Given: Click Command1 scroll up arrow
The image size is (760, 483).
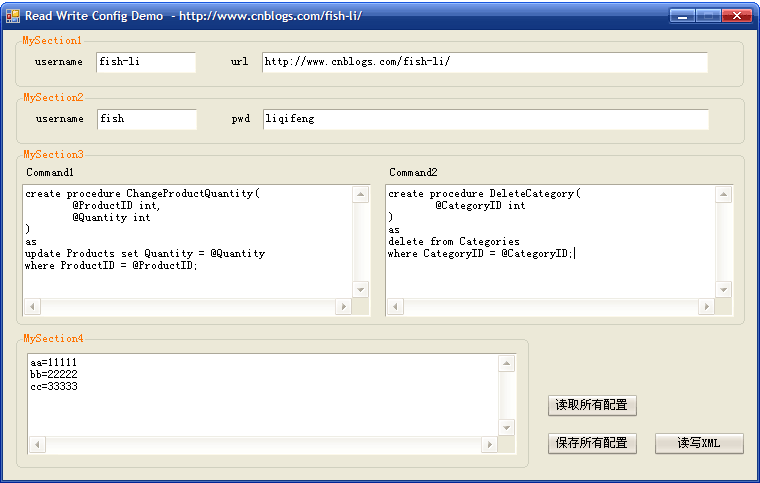Looking at the screenshot, I should (x=360, y=195).
